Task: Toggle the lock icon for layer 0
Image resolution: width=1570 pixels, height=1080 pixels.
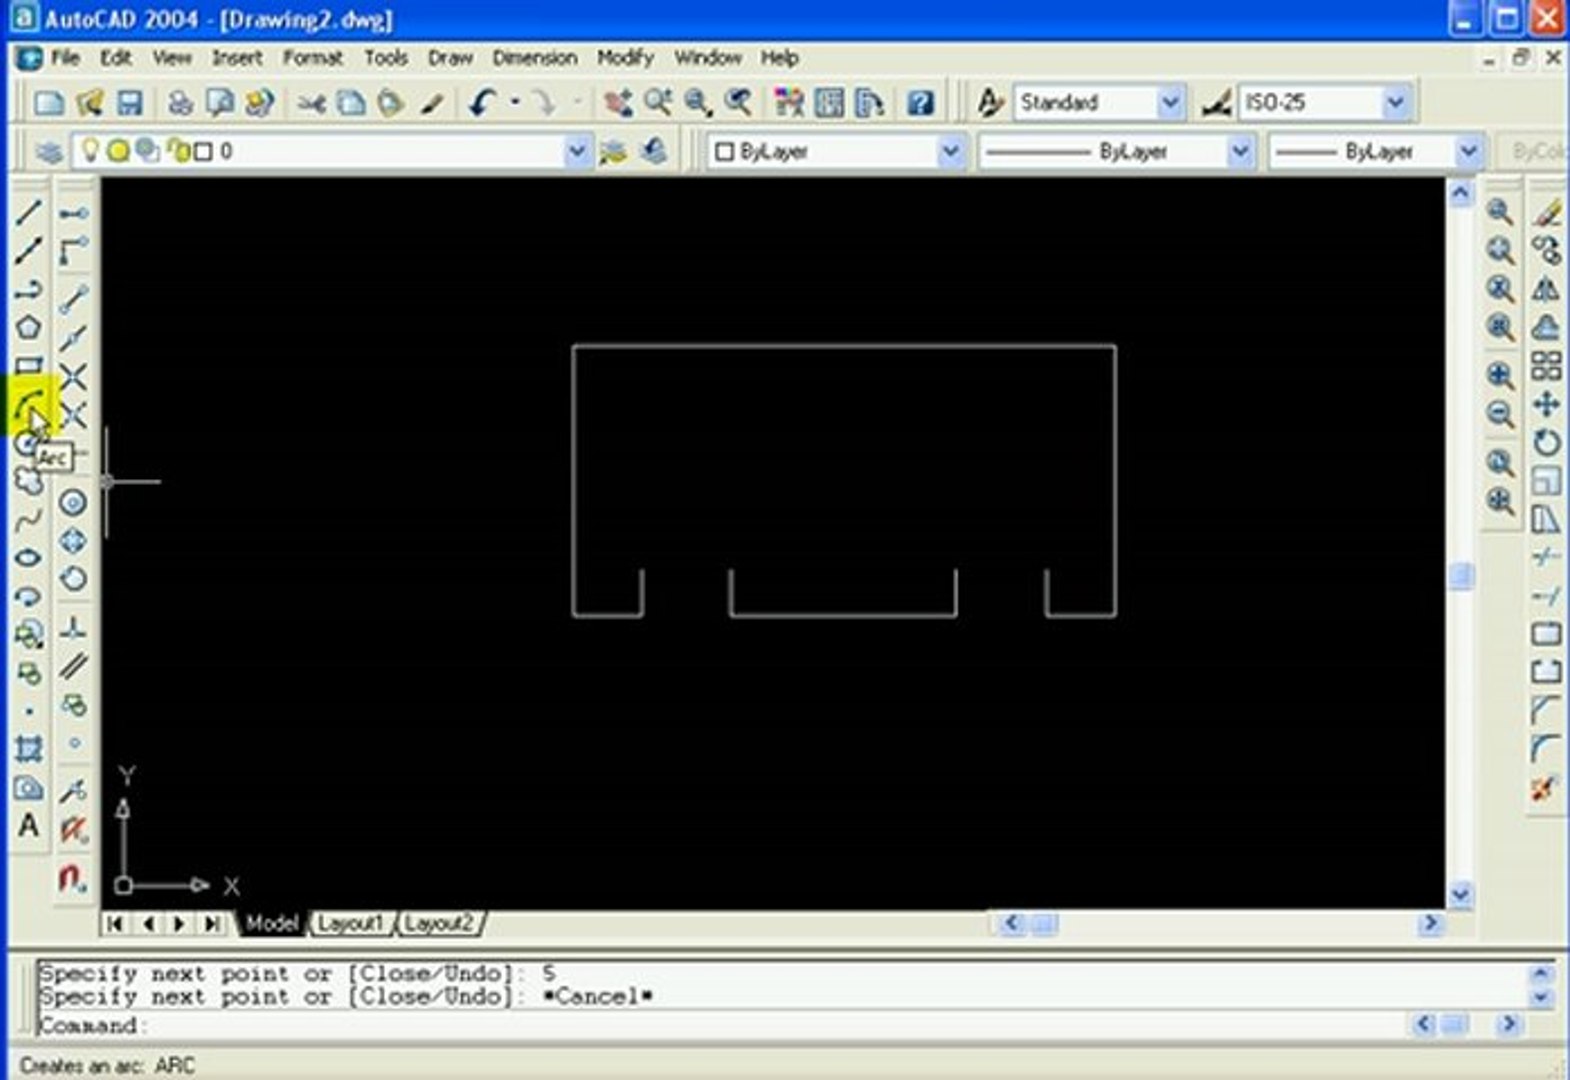Action: click(180, 151)
